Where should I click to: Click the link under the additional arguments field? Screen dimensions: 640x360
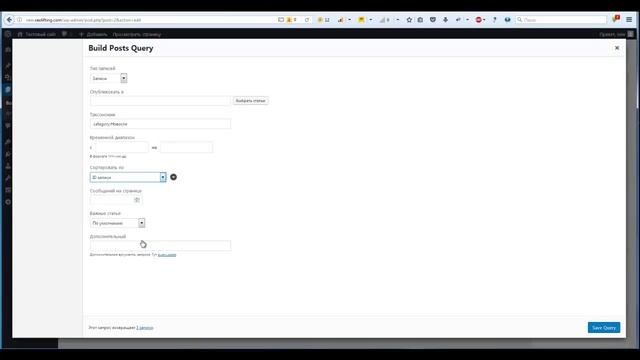coord(167,255)
